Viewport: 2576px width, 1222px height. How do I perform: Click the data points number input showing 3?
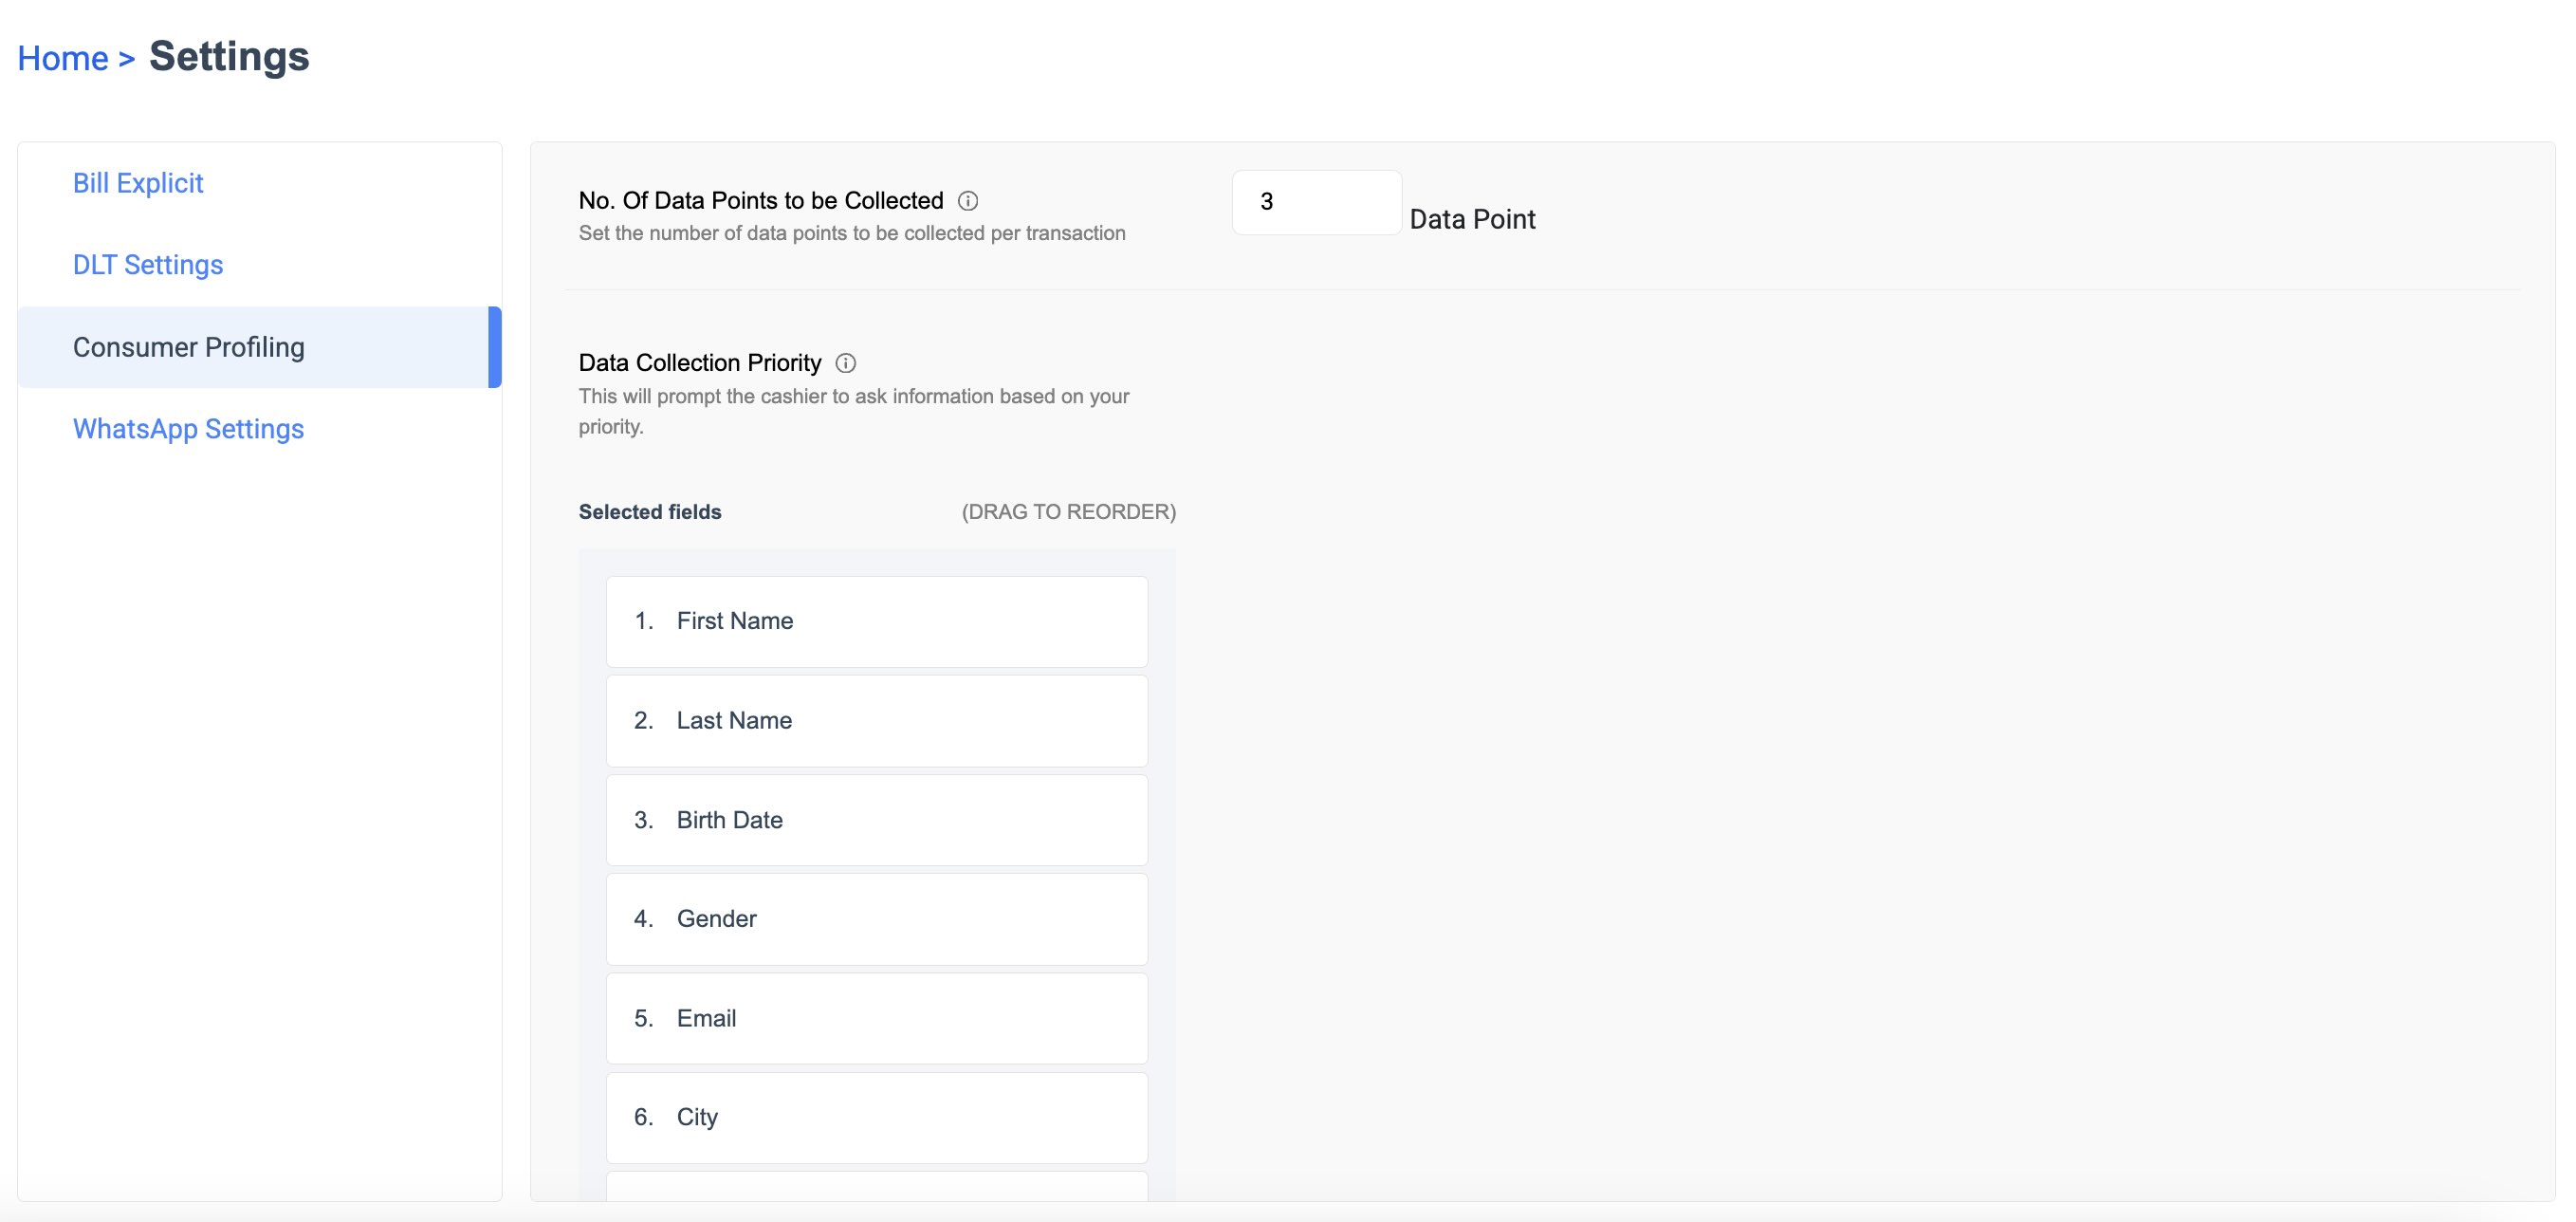pos(1315,203)
